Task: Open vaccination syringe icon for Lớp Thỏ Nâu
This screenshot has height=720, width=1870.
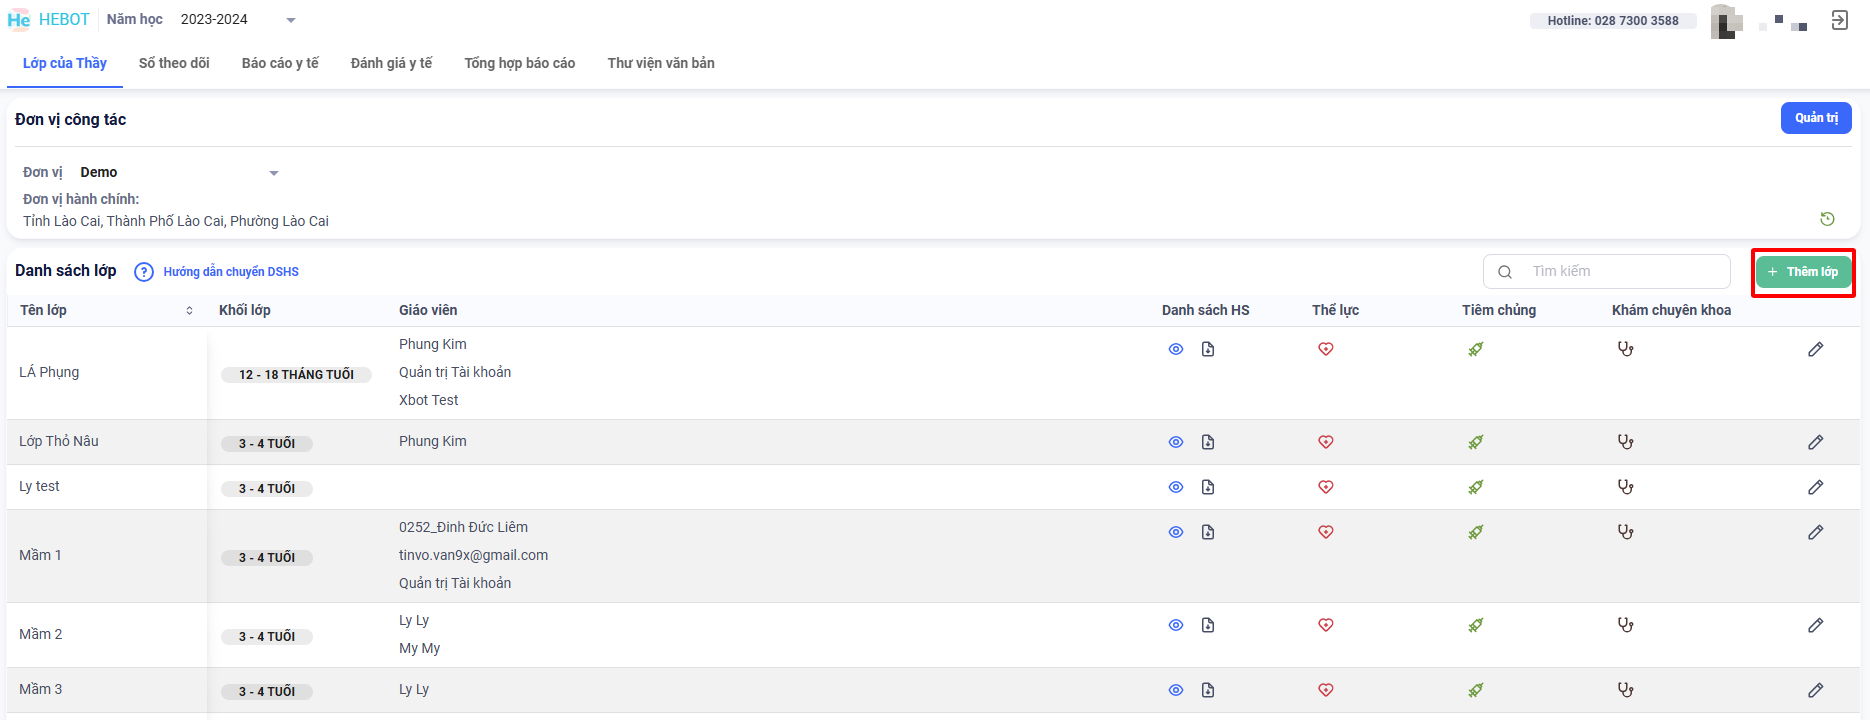Action: (1475, 442)
